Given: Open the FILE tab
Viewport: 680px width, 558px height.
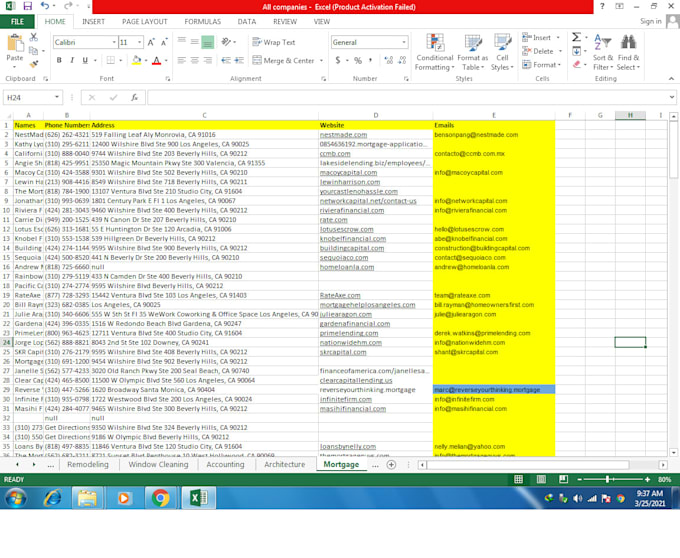Looking at the screenshot, I should click(x=17, y=22).
